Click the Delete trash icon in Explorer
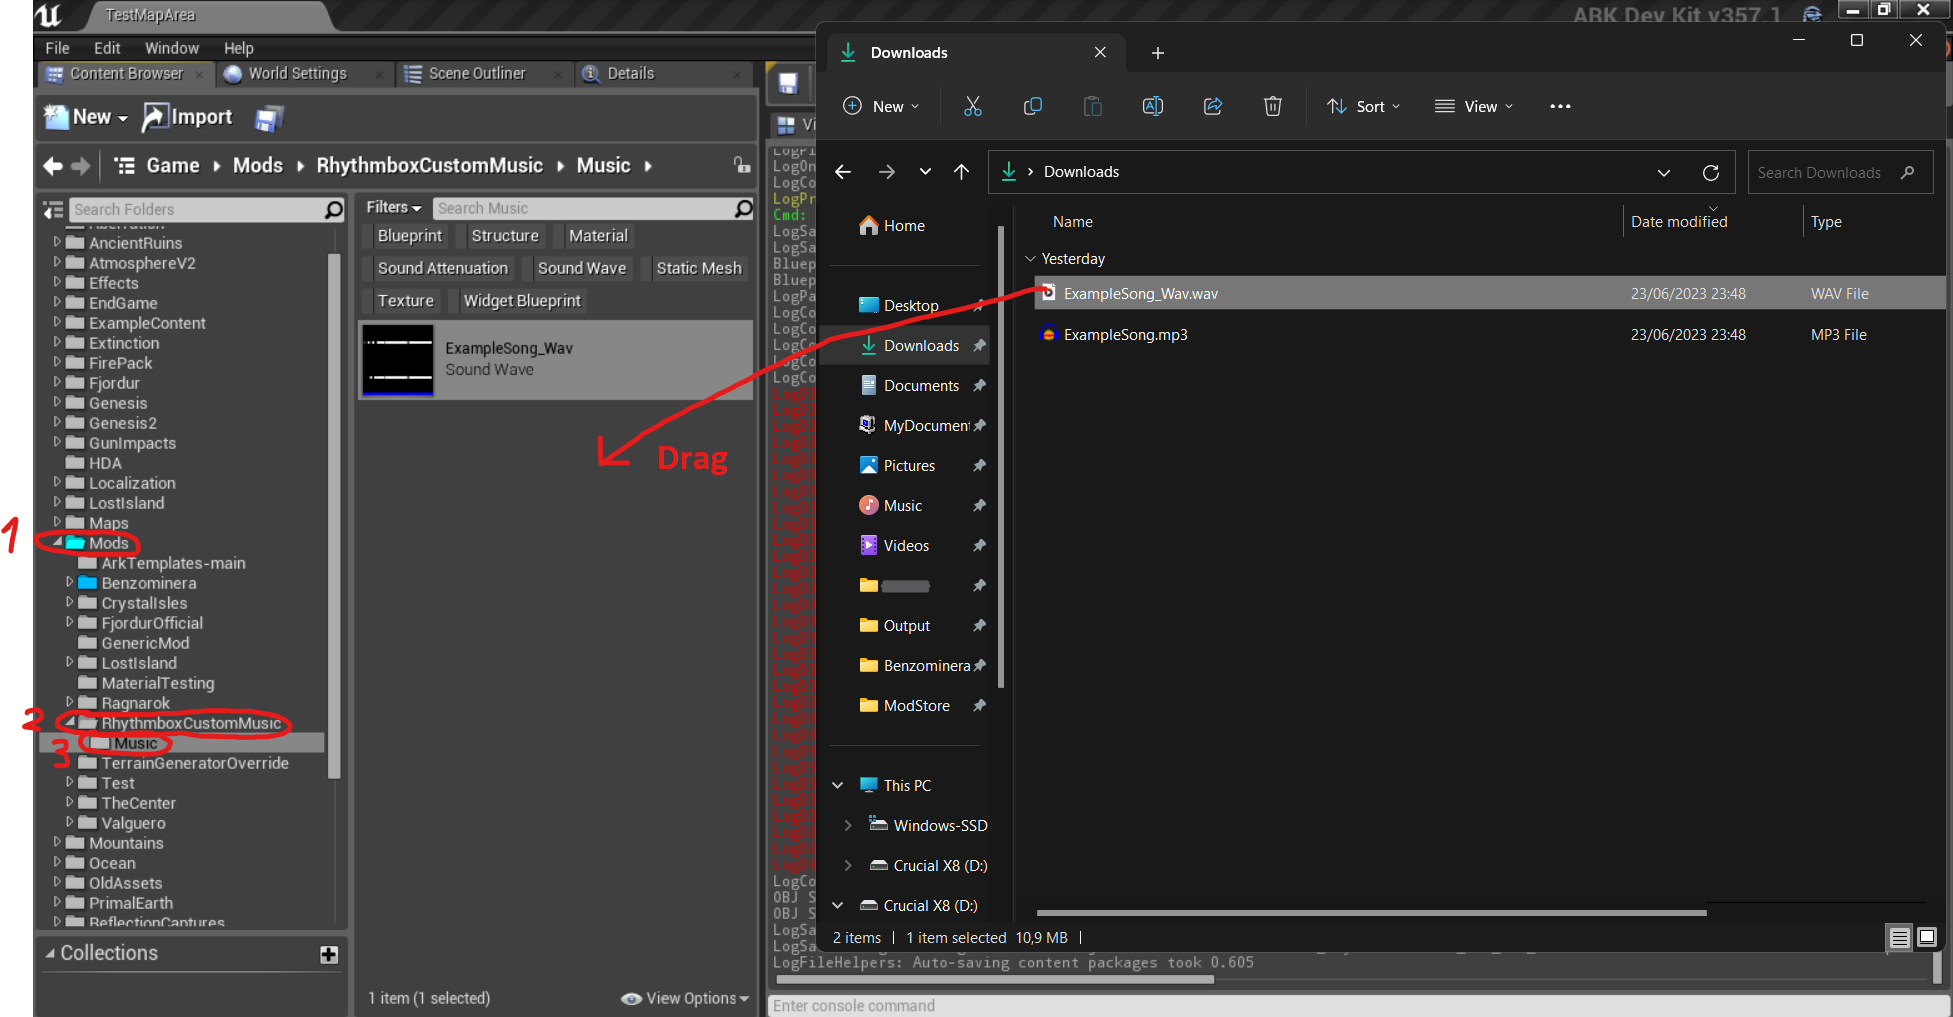 coord(1272,106)
